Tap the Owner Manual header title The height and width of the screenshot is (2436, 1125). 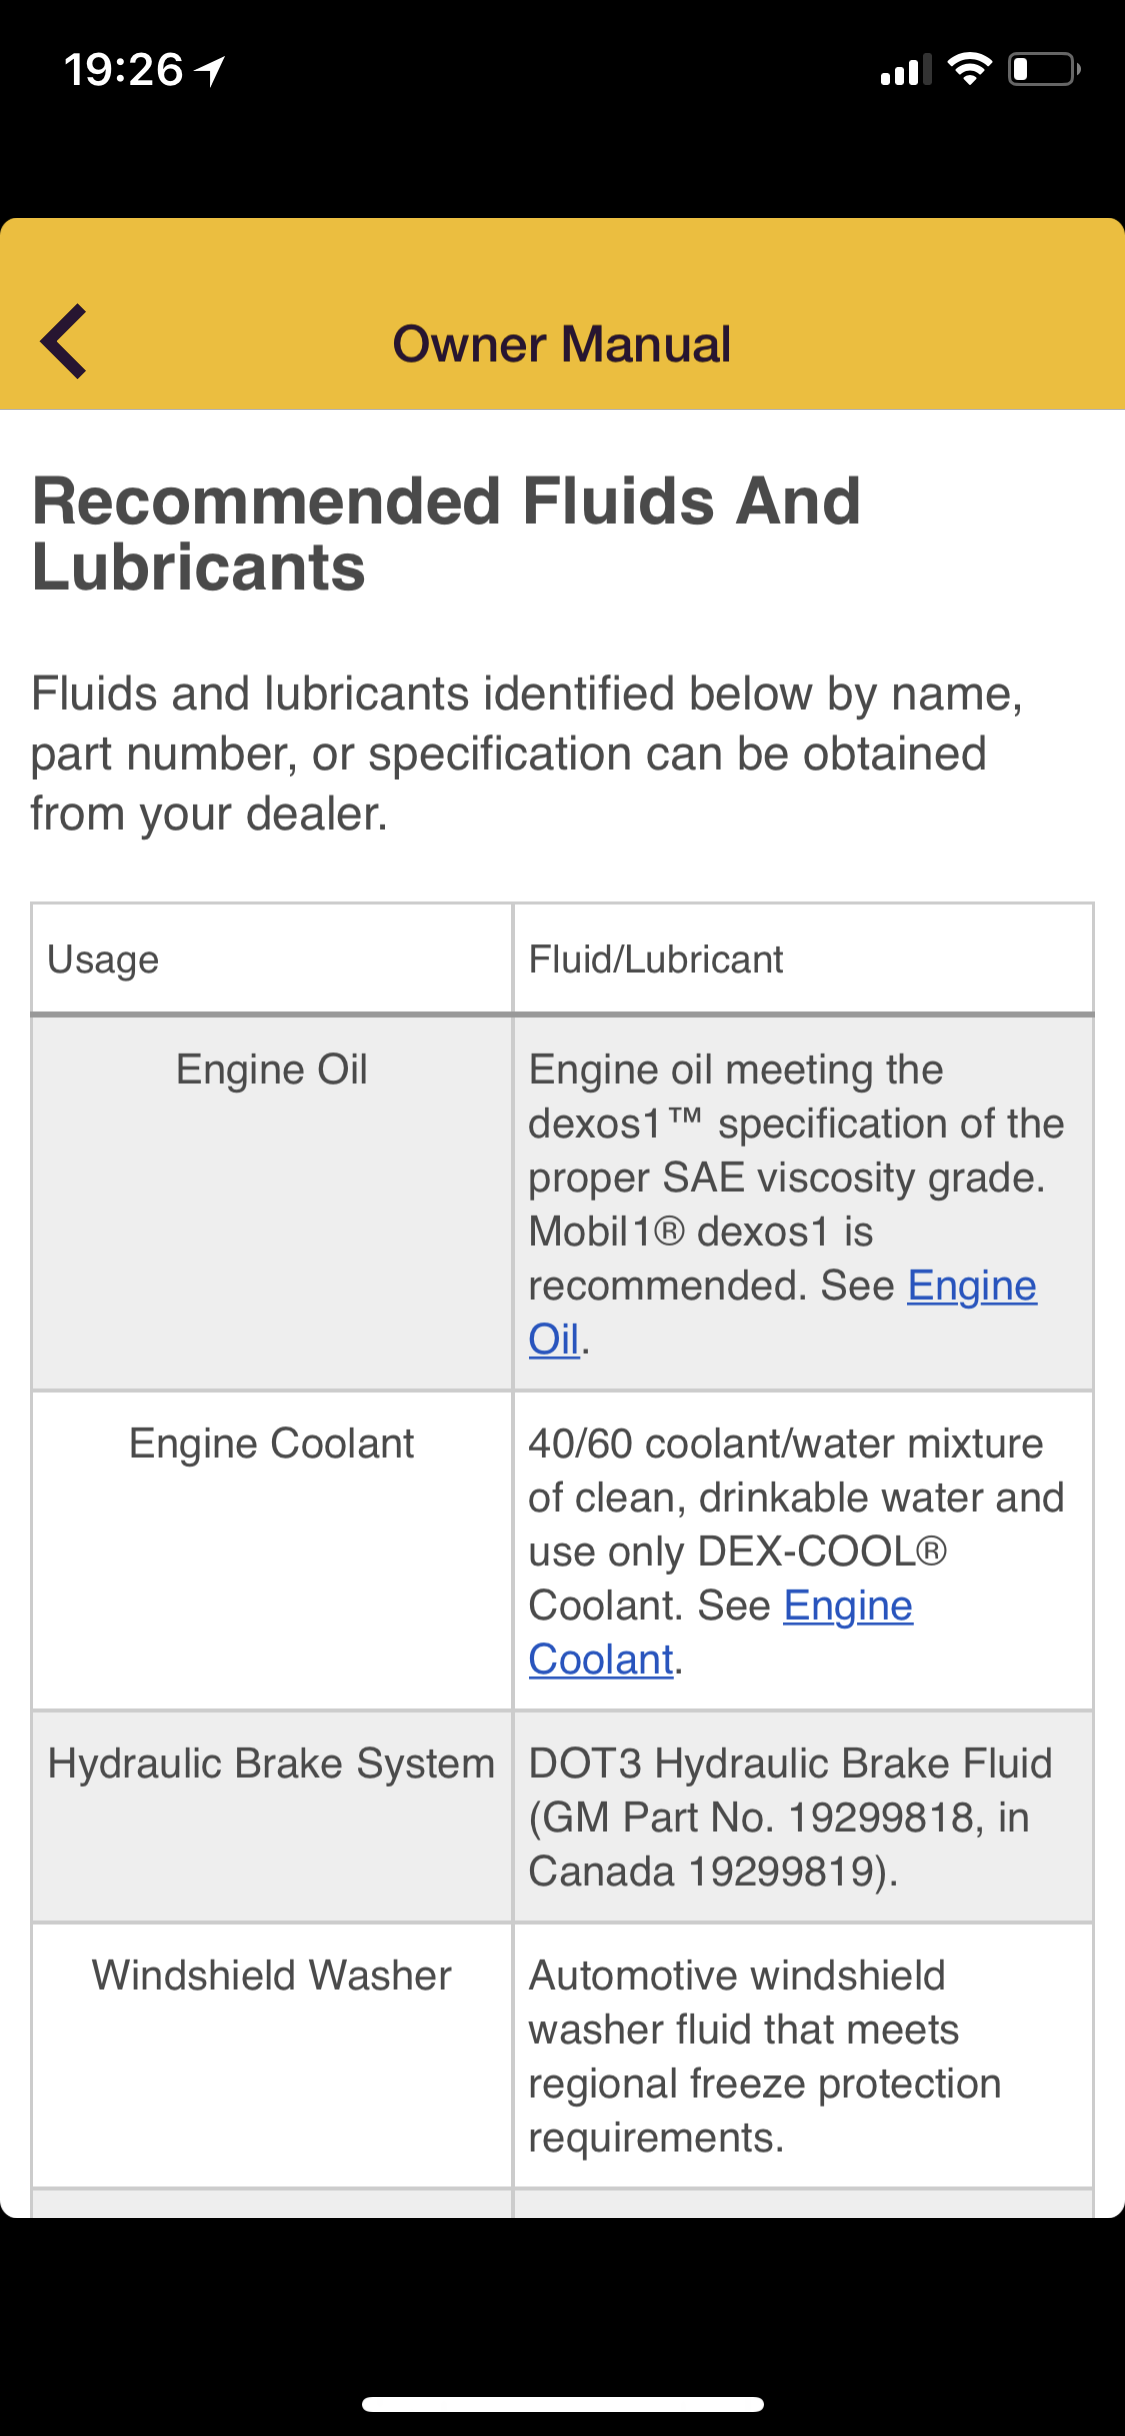click(561, 344)
